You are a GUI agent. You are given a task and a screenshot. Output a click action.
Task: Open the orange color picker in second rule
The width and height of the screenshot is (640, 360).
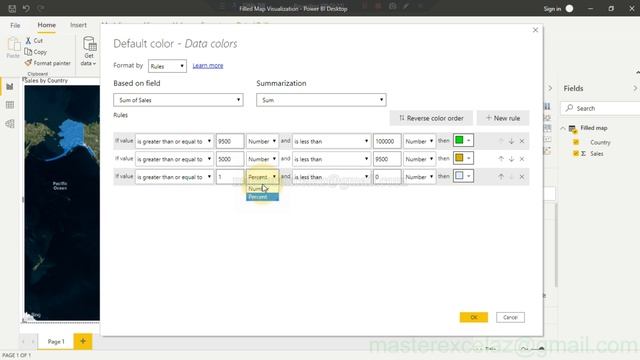click(463, 158)
